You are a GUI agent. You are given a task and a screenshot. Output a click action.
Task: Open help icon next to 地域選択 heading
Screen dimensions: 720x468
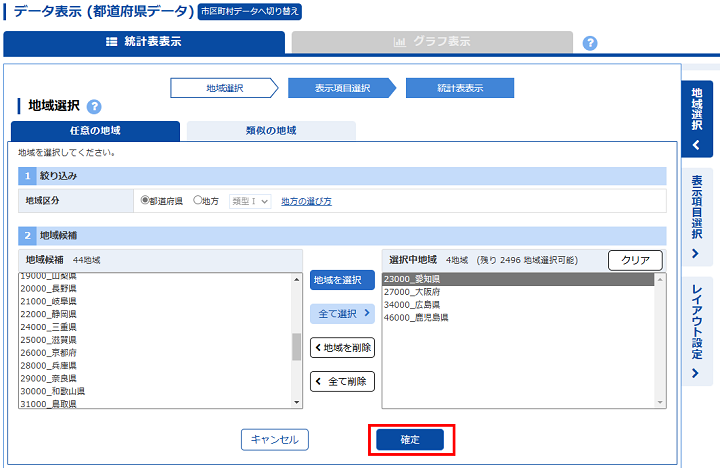(x=94, y=107)
